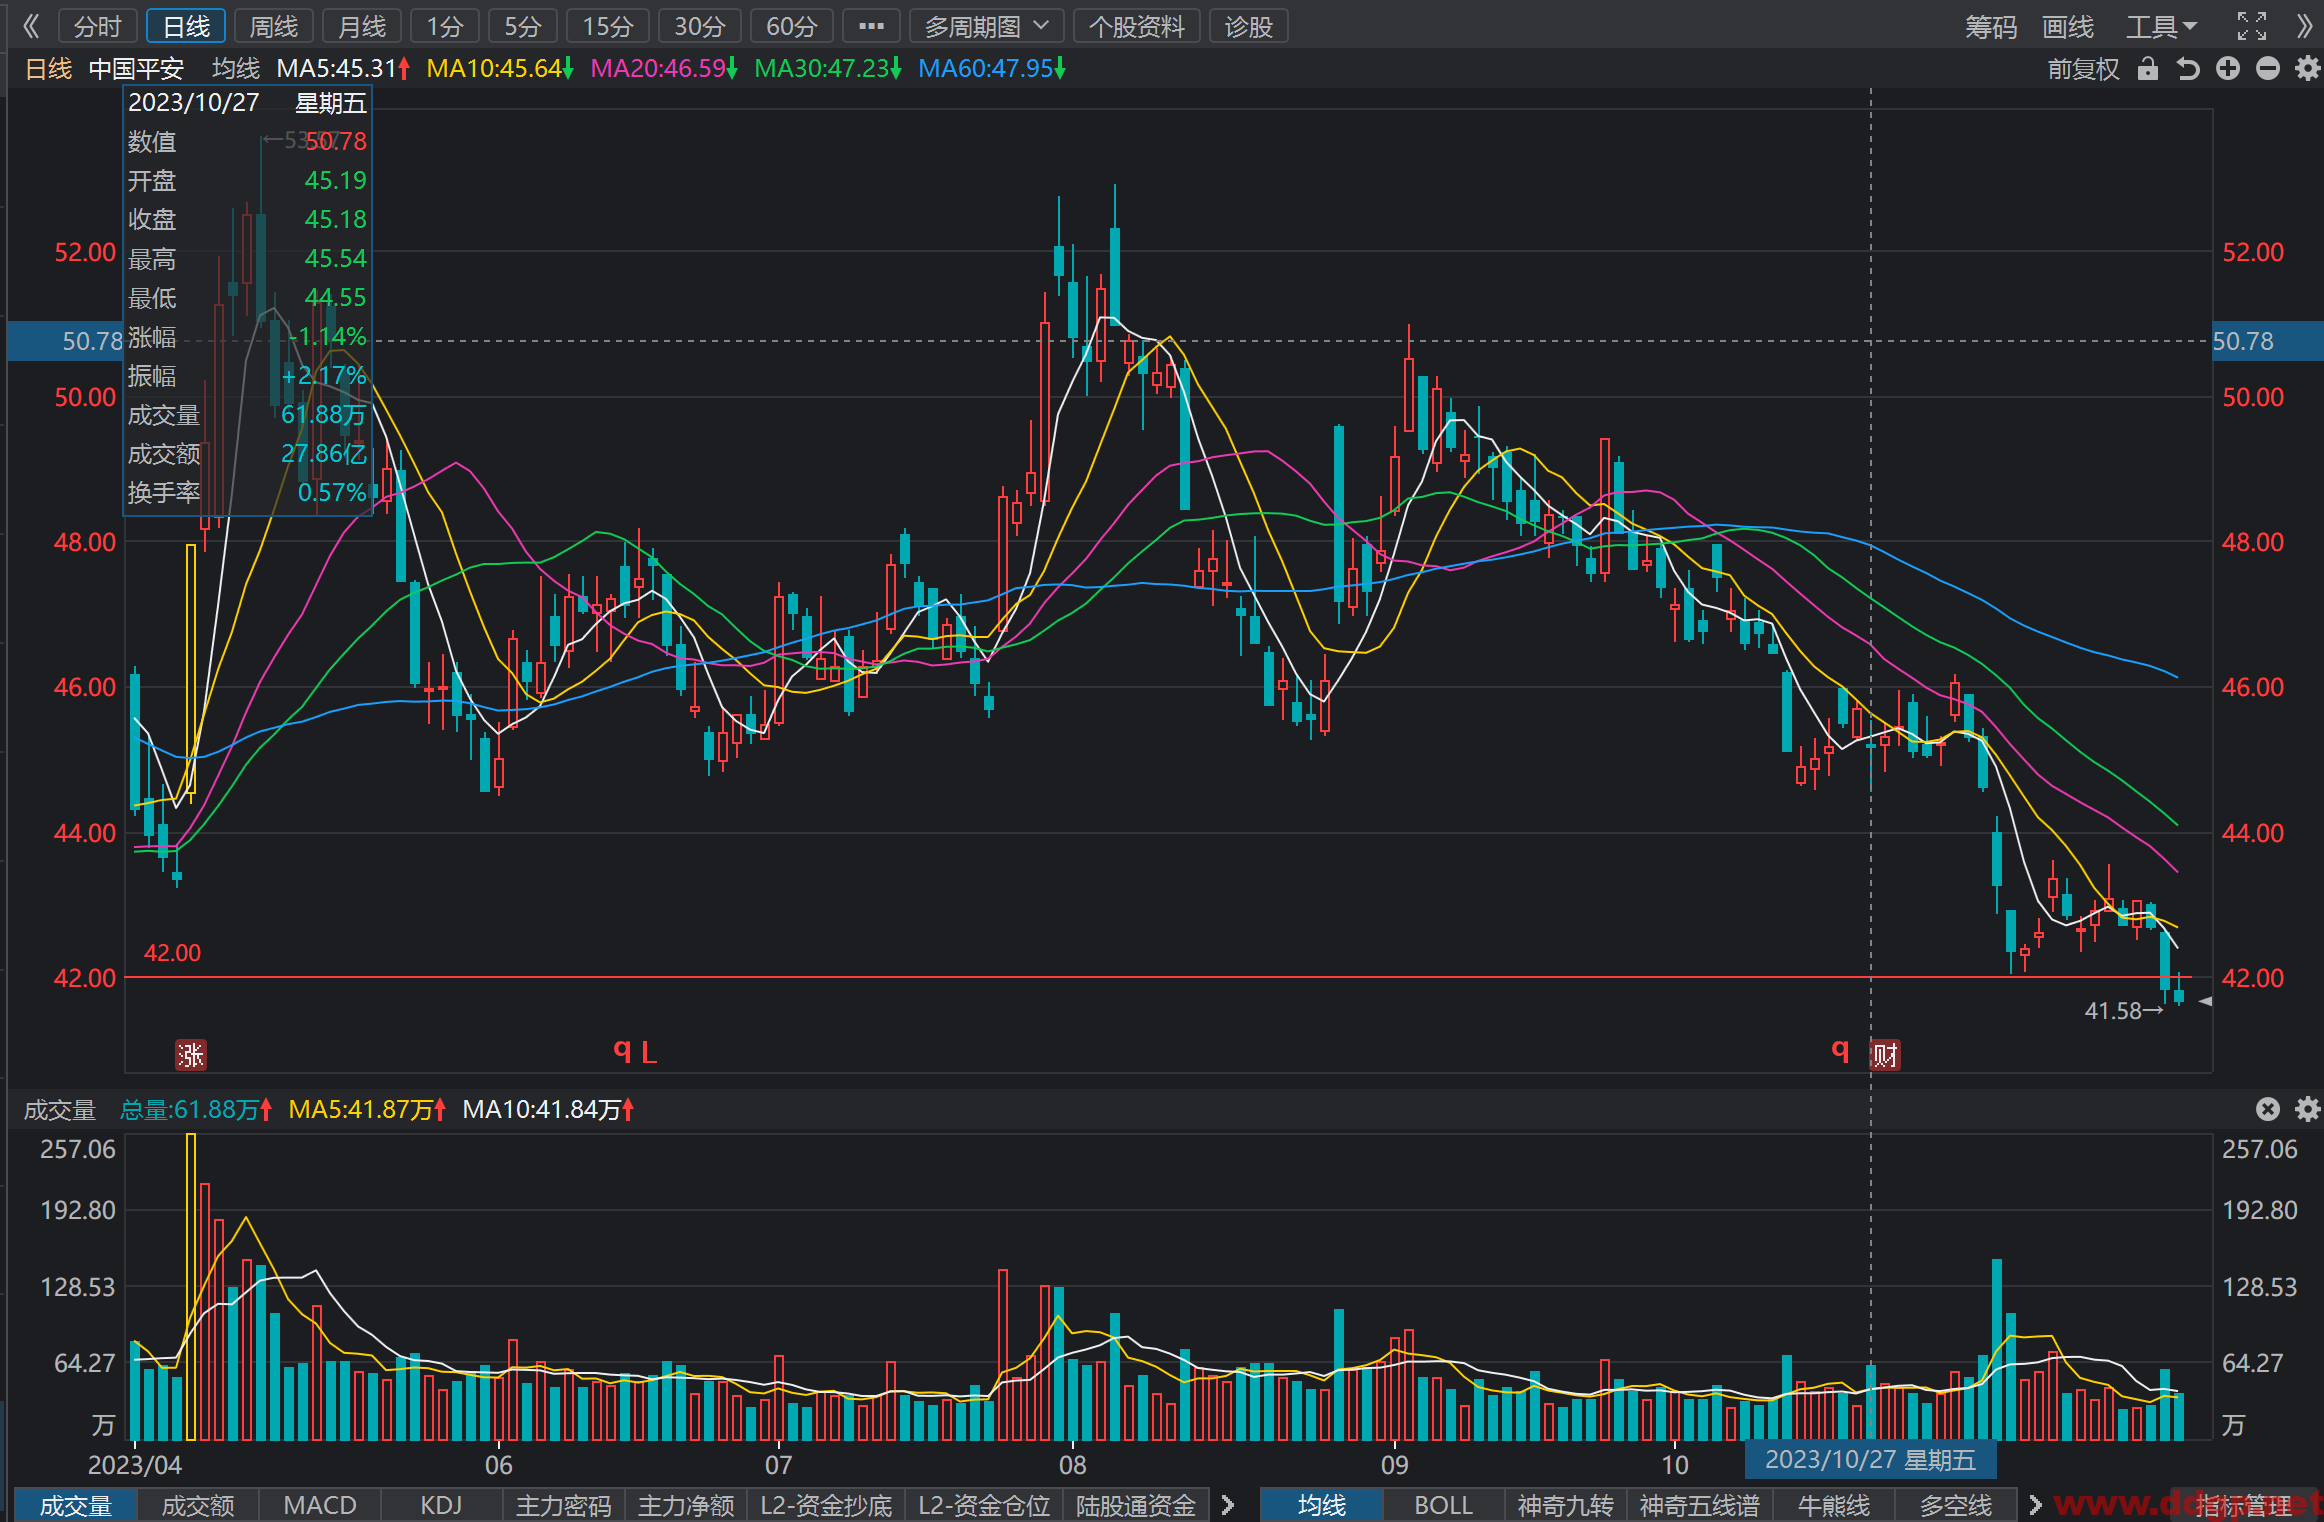The width and height of the screenshot is (2324, 1522).
Task: Switch to 周线 weekly period
Action: click(x=274, y=27)
